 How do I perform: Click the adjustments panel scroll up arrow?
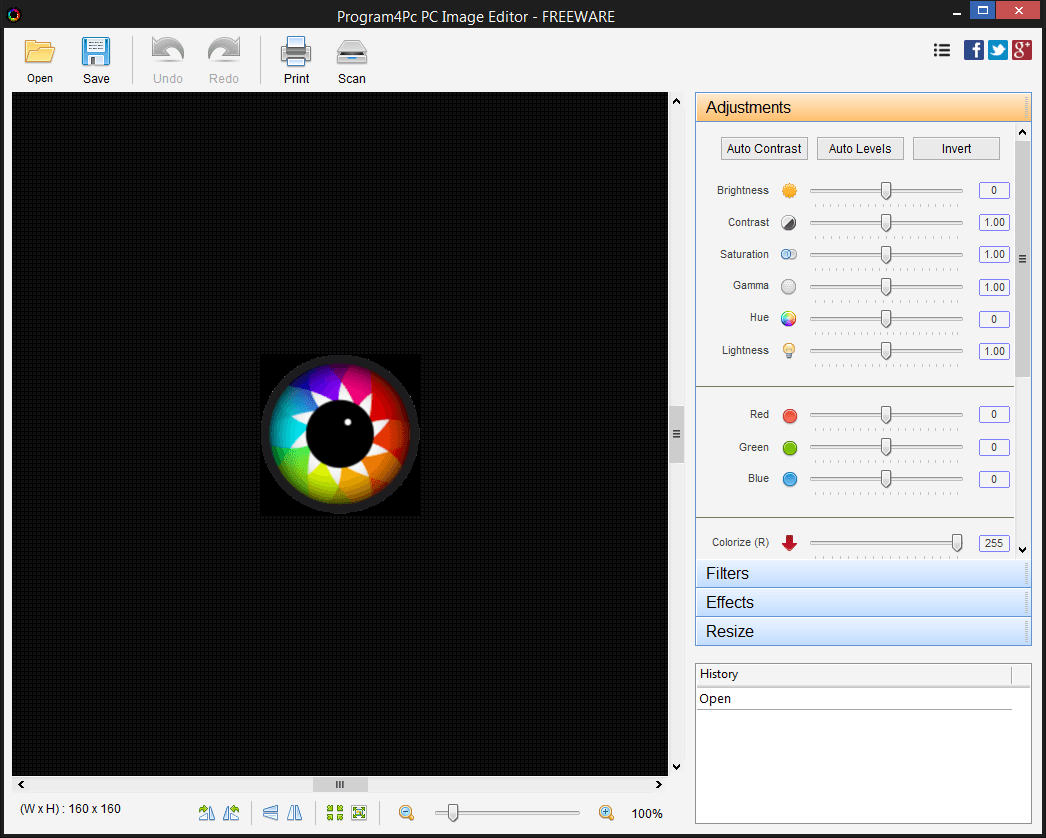(x=1022, y=132)
